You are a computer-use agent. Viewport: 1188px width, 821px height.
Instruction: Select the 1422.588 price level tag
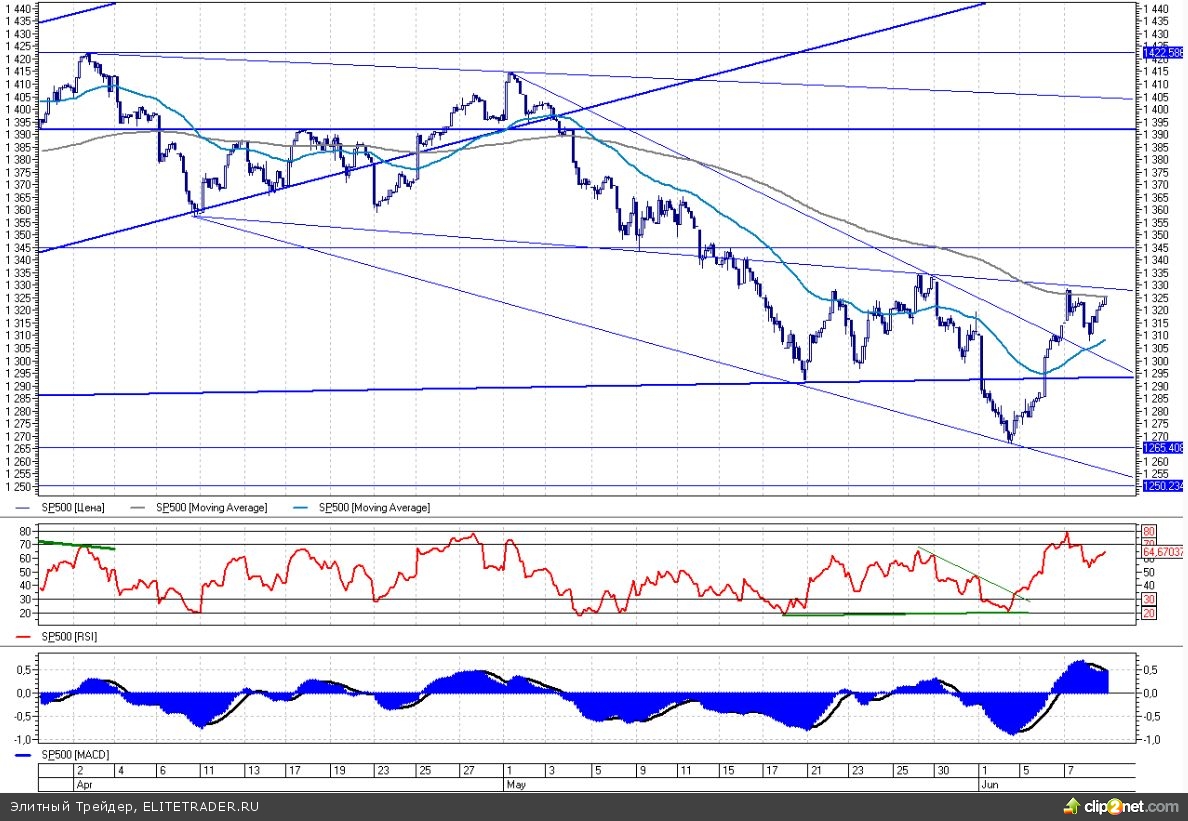[x=1163, y=51]
